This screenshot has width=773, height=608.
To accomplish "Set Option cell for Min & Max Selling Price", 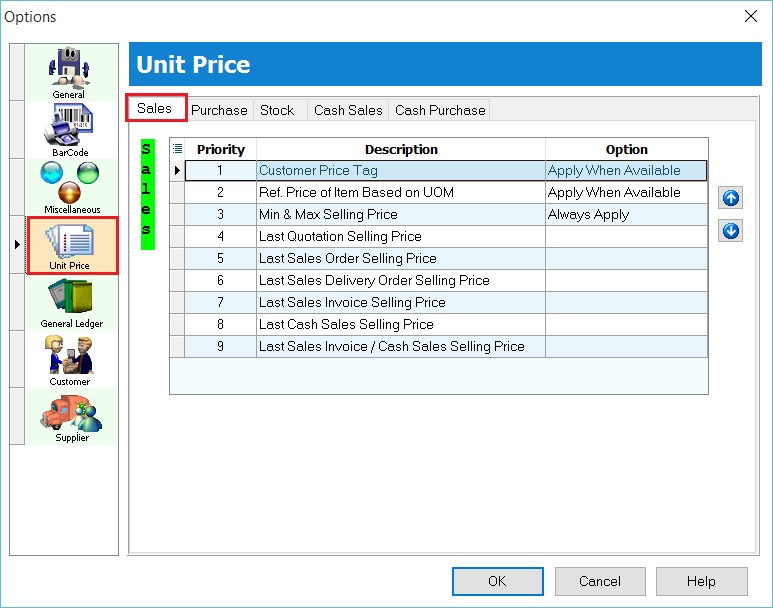I will click(x=626, y=215).
